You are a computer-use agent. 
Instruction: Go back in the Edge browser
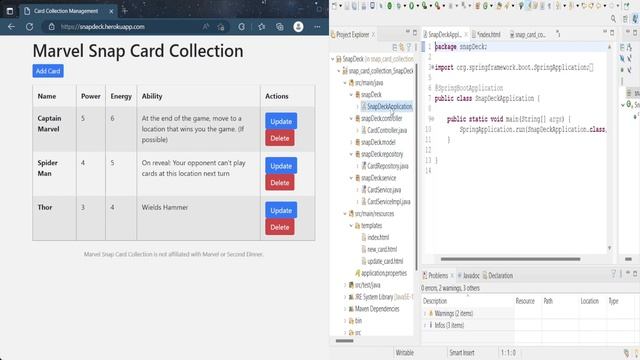coord(11,27)
